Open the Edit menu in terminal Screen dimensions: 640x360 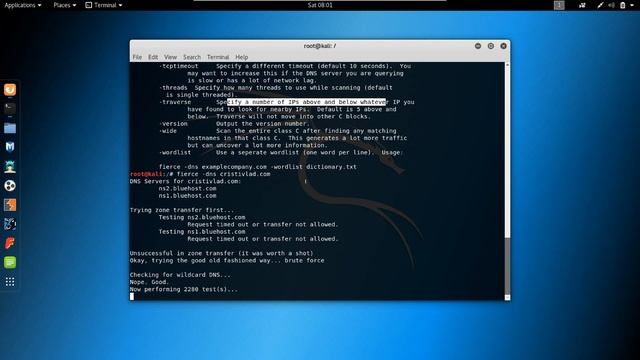153,57
